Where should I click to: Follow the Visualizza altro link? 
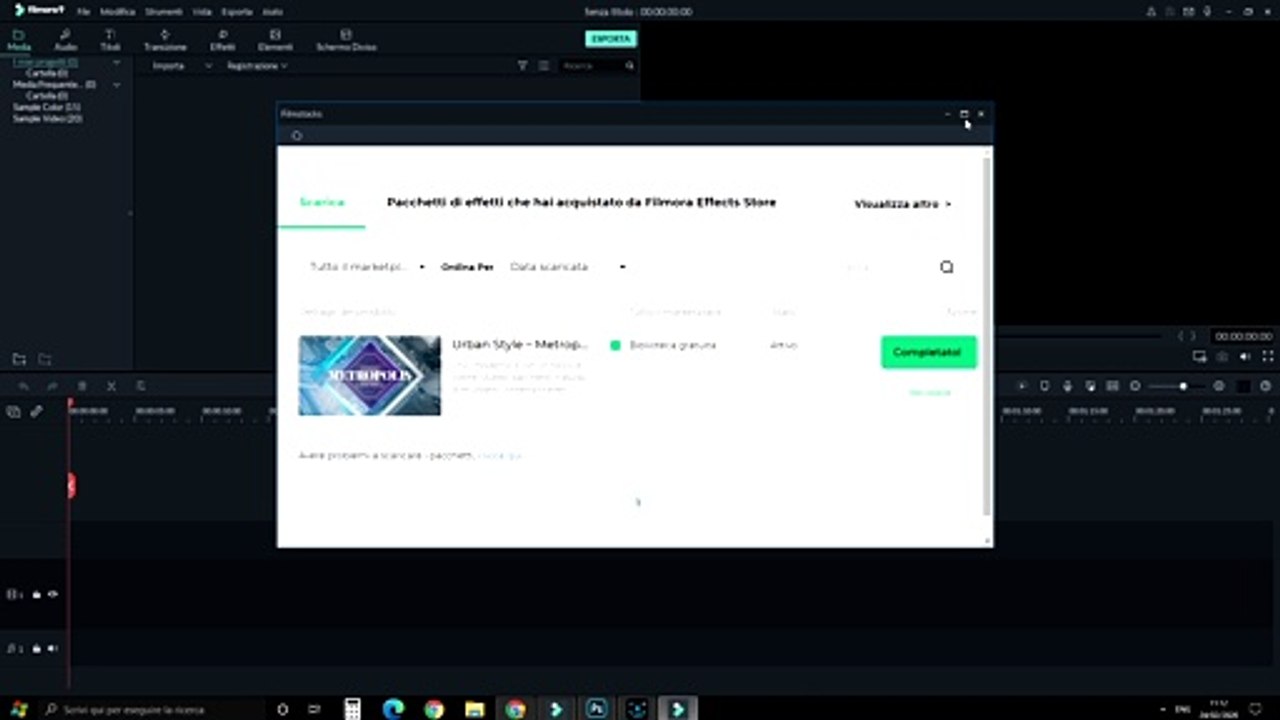[x=902, y=204]
